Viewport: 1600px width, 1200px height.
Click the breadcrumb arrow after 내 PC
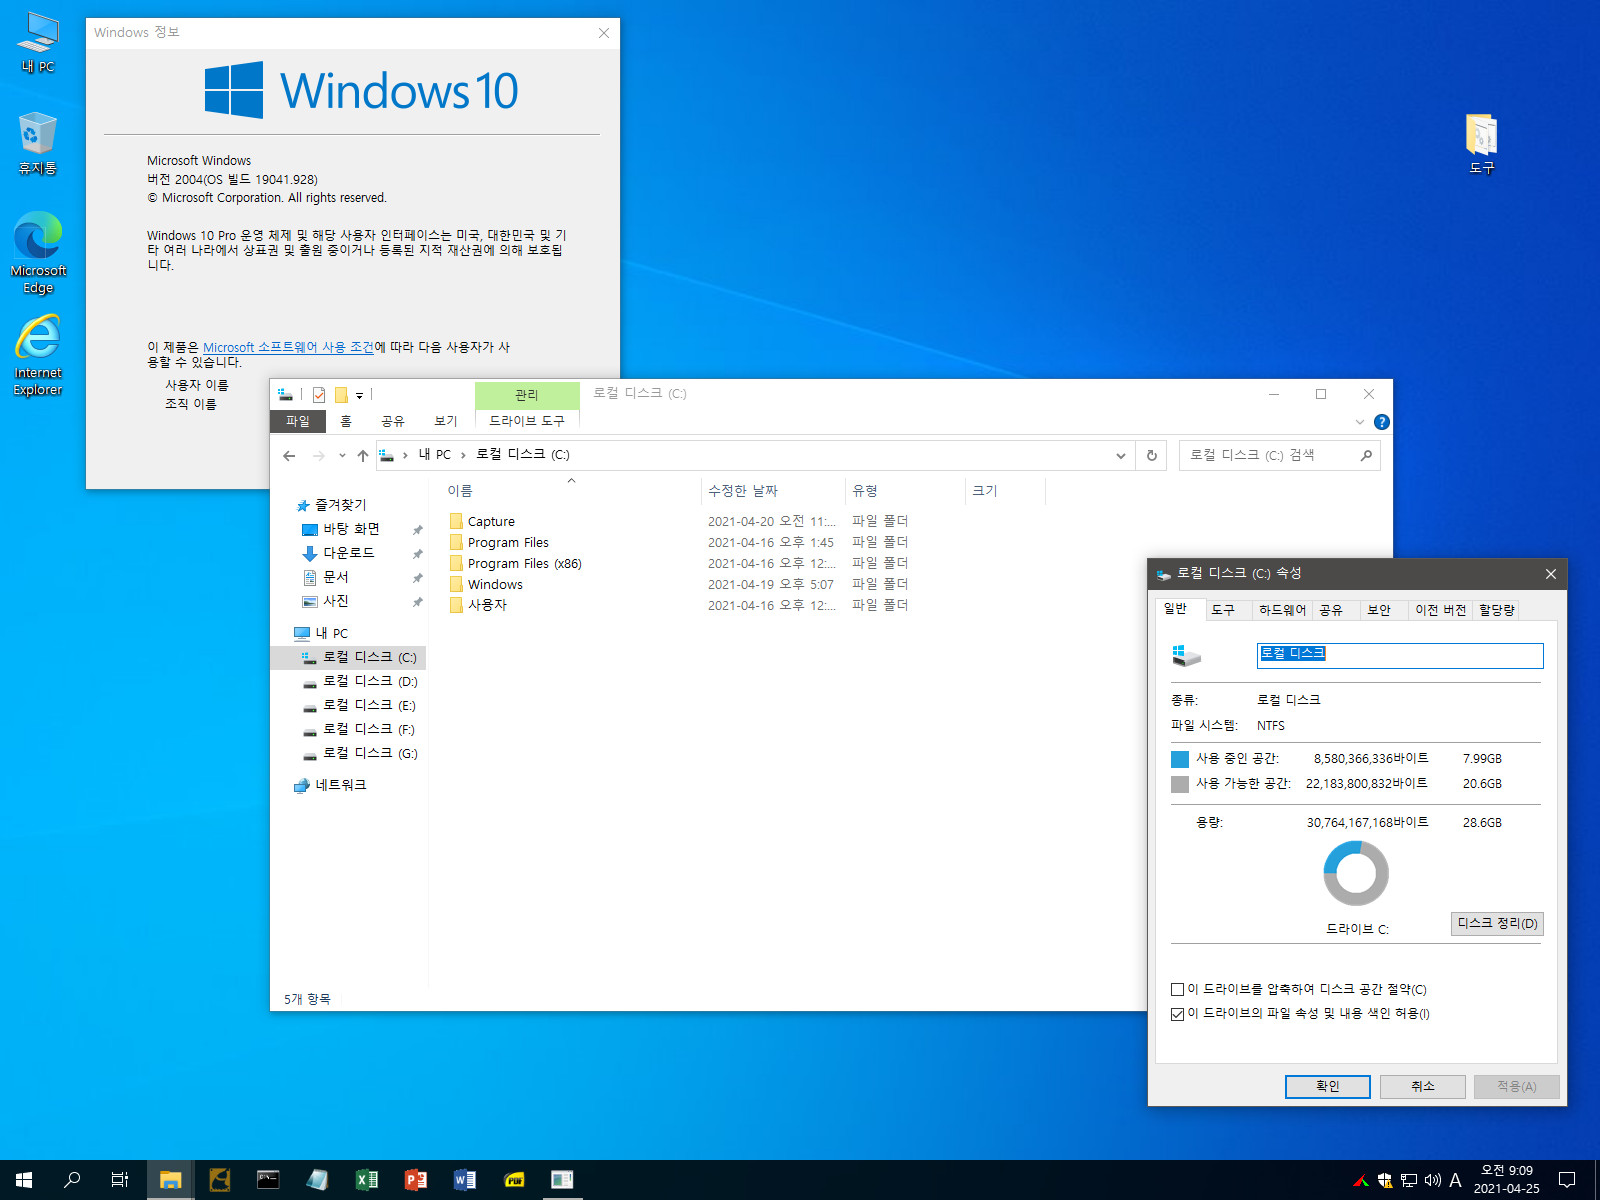tap(463, 455)
